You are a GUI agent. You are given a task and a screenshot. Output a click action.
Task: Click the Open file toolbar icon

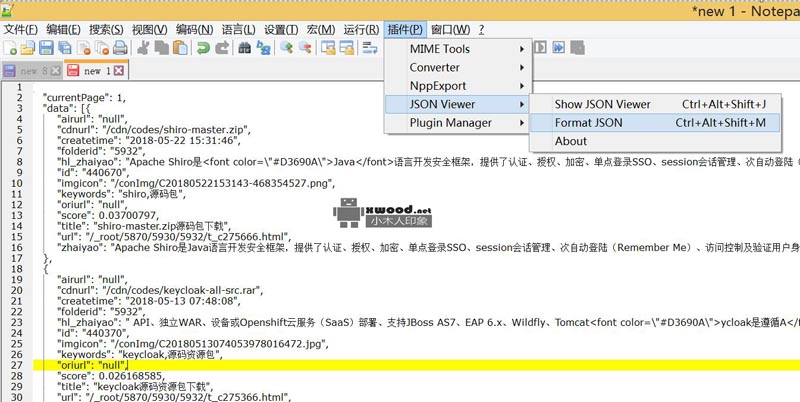[x=28, y=48]
